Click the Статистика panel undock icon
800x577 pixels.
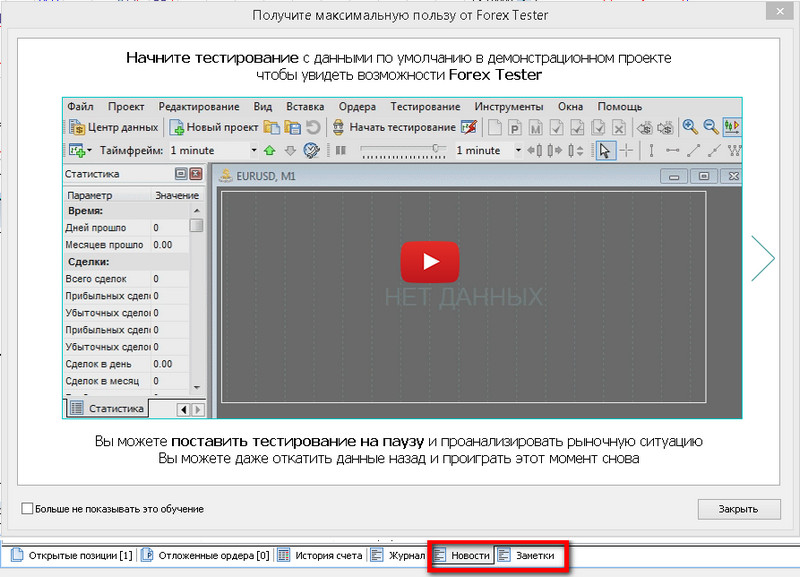181,174
